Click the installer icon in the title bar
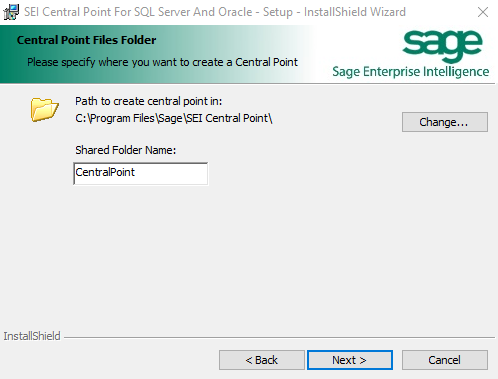Screen dimensions: 498x379 coord(11,12)
